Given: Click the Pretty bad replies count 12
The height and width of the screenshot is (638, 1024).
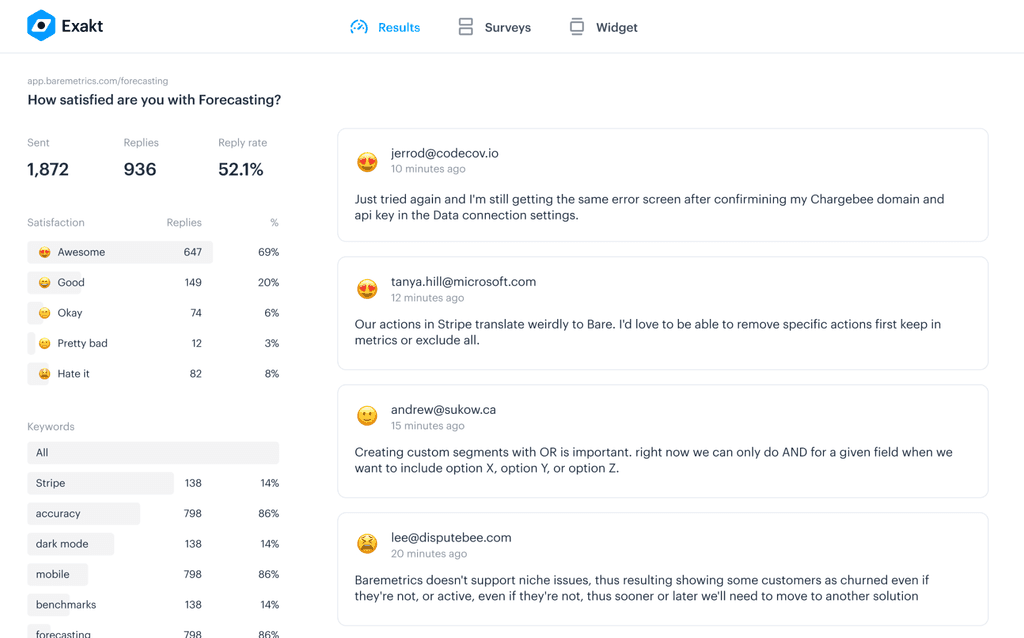Looking at the screenshot, I should [x=197, y=343].
